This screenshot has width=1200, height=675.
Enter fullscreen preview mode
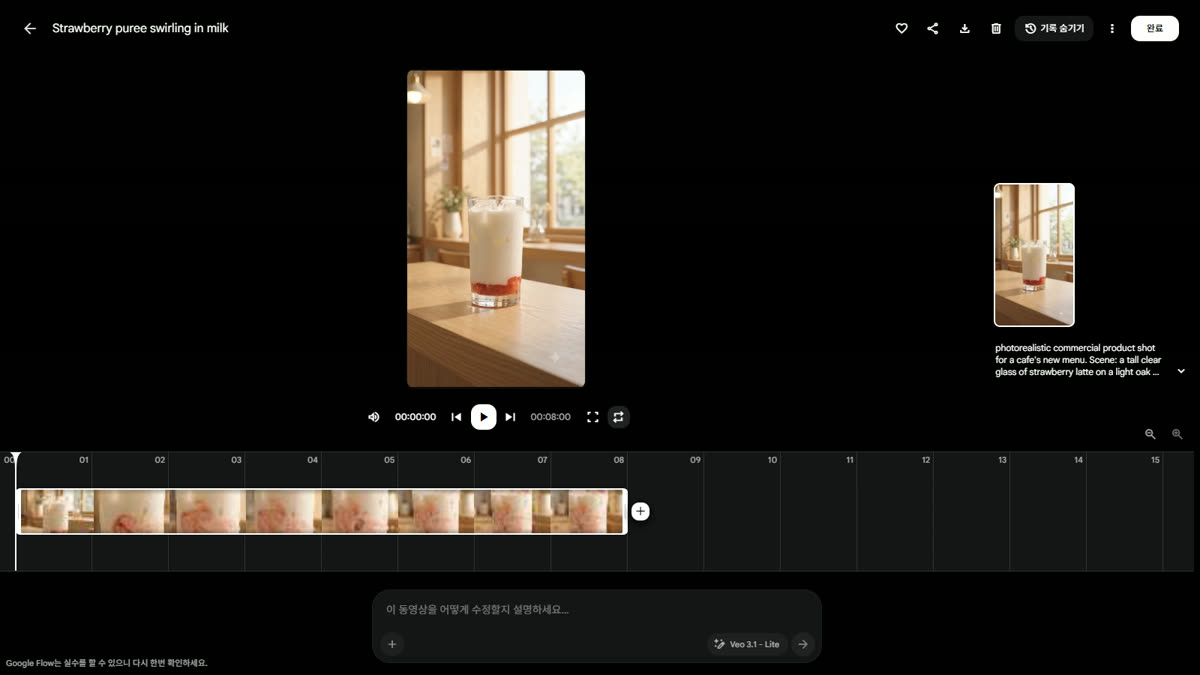click(593, 417)
